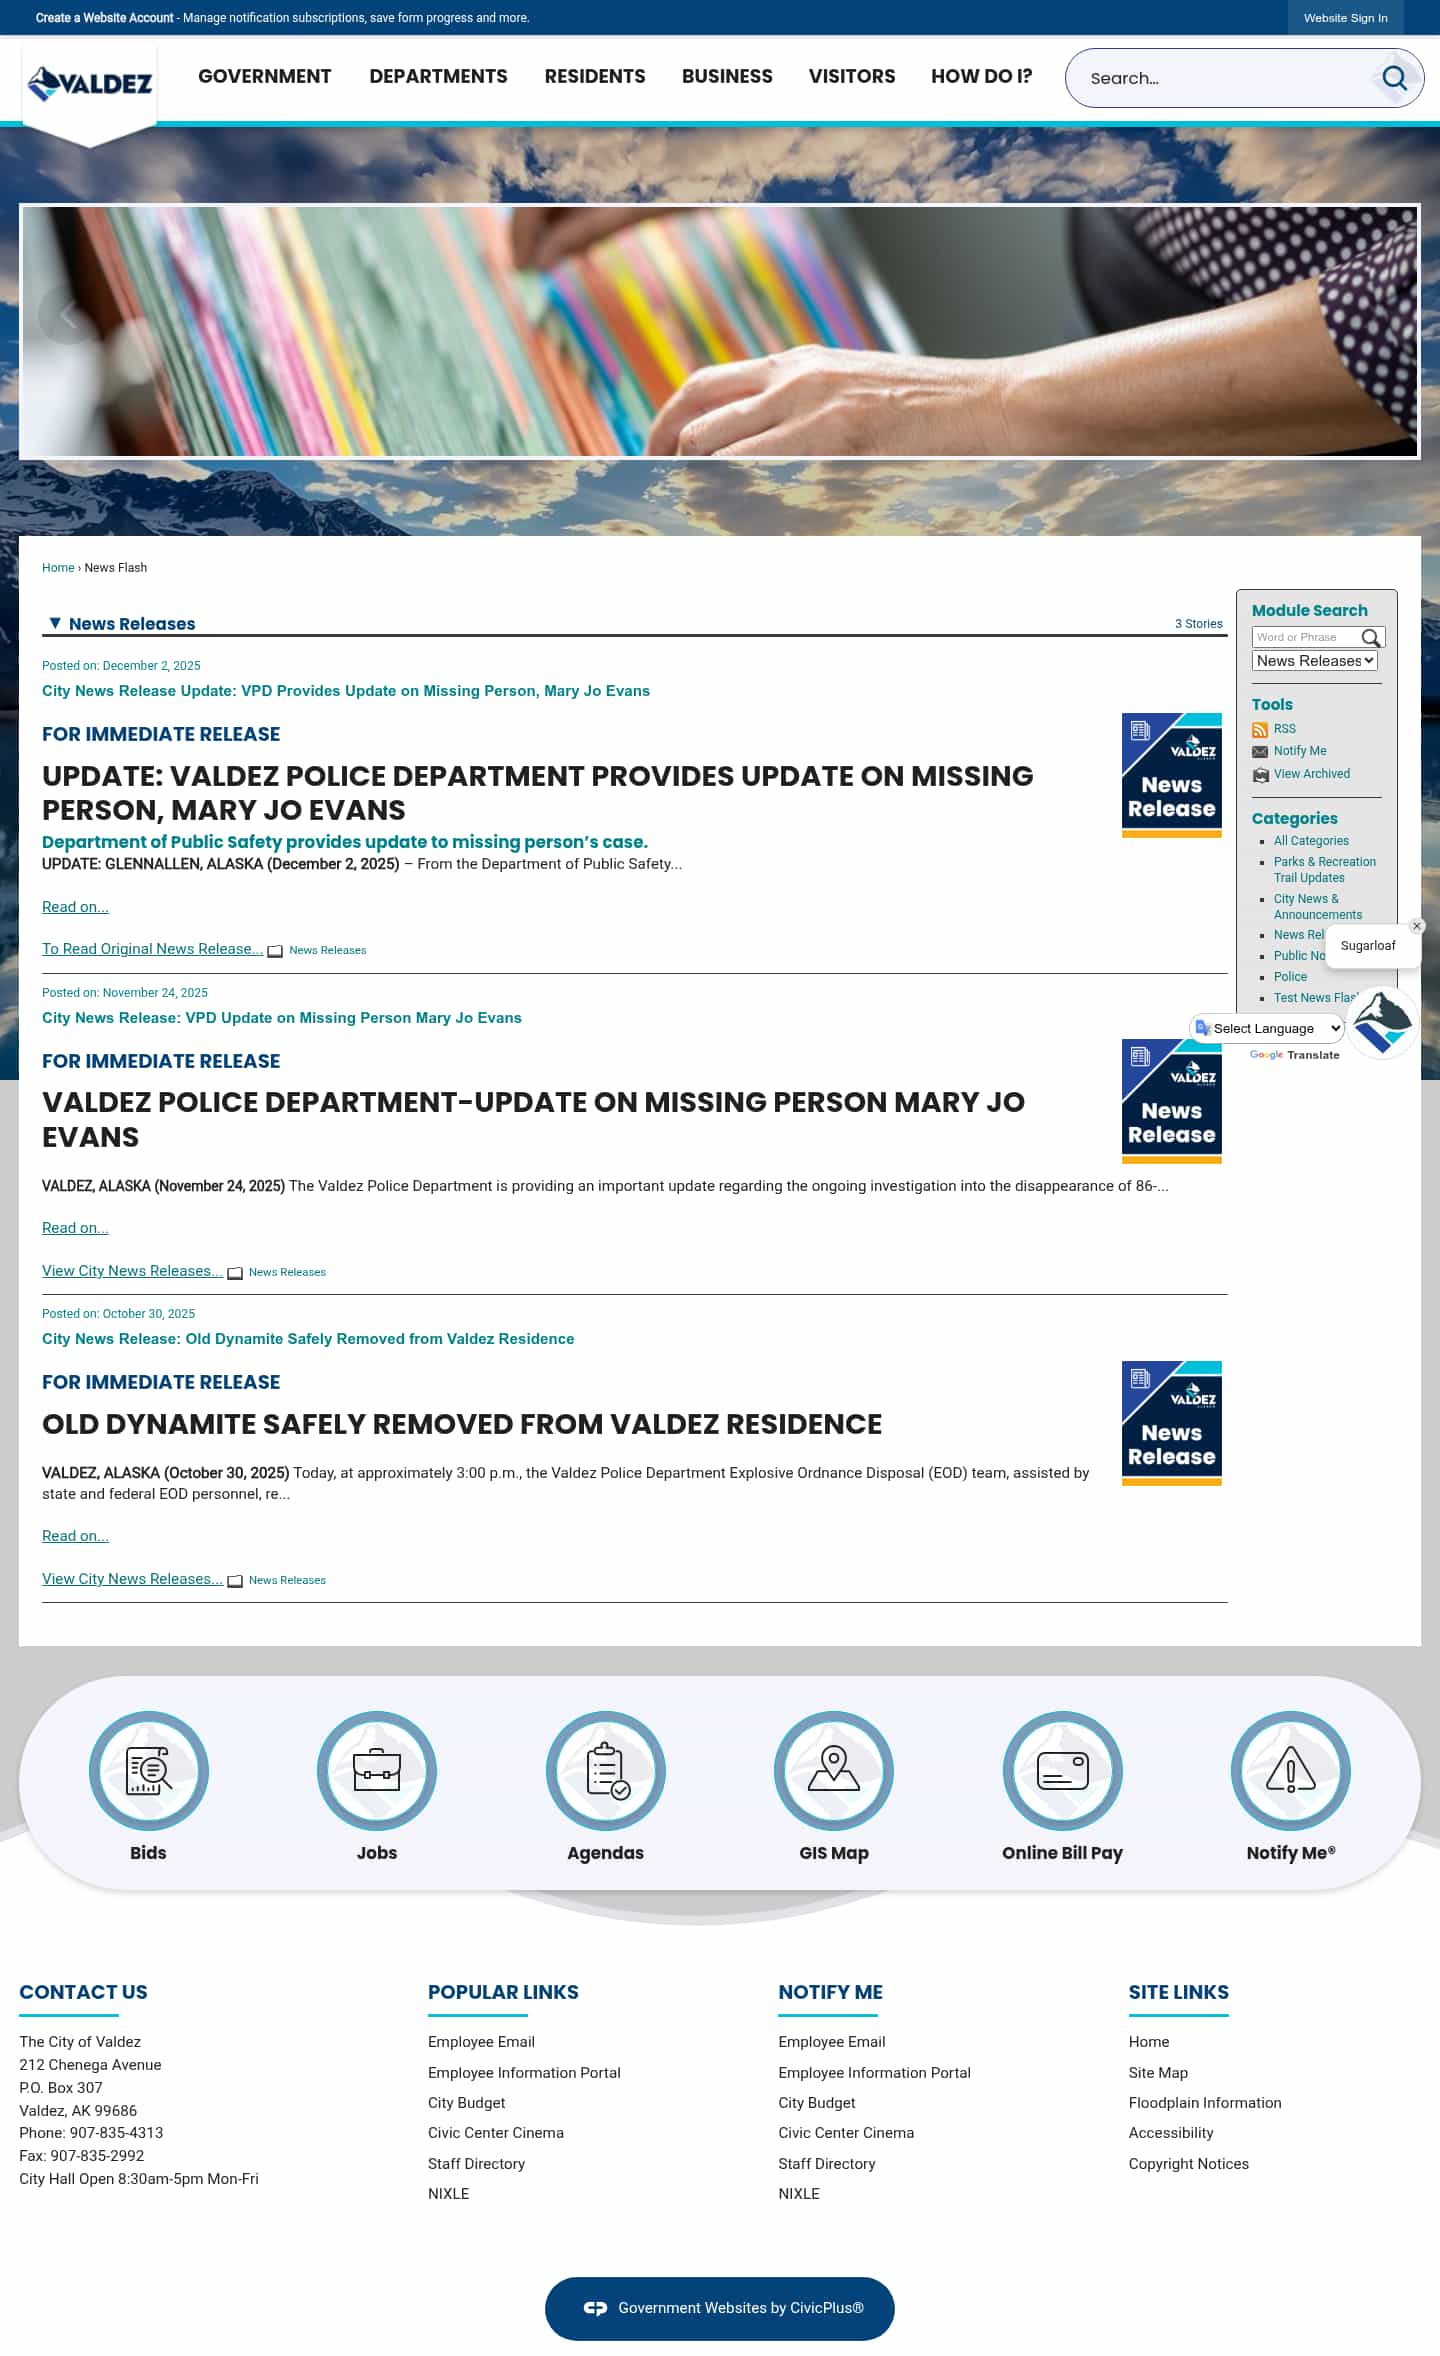Open the Departments menu

coord(438,76)
